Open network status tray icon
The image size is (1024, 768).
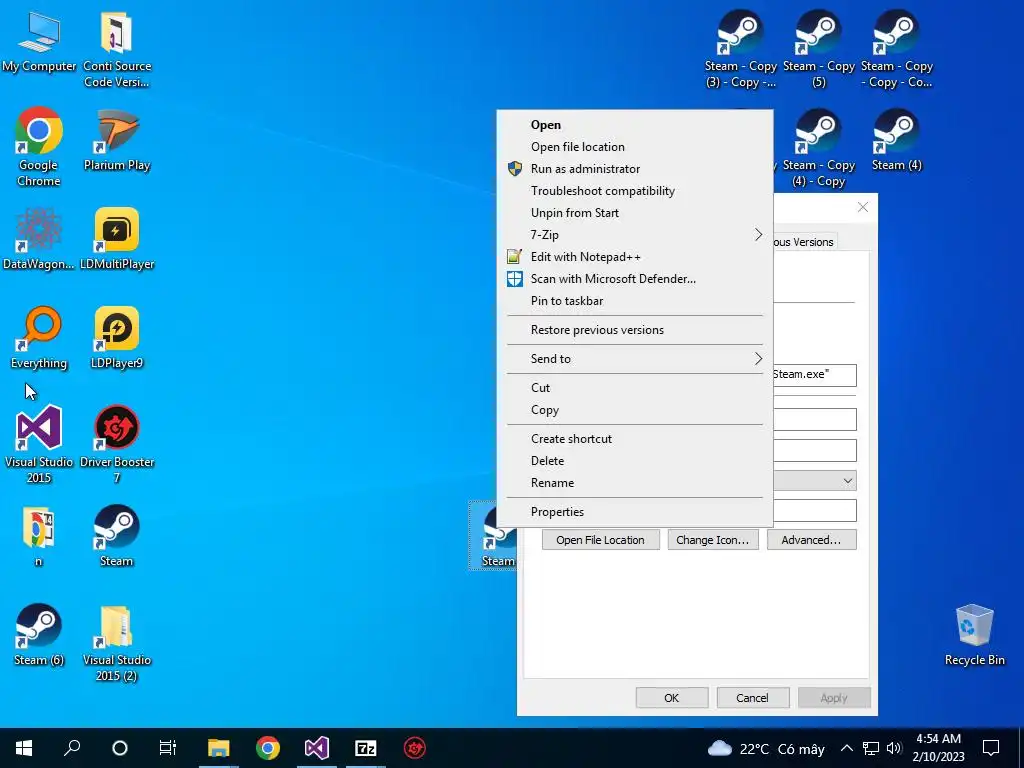tap(871, 748)
